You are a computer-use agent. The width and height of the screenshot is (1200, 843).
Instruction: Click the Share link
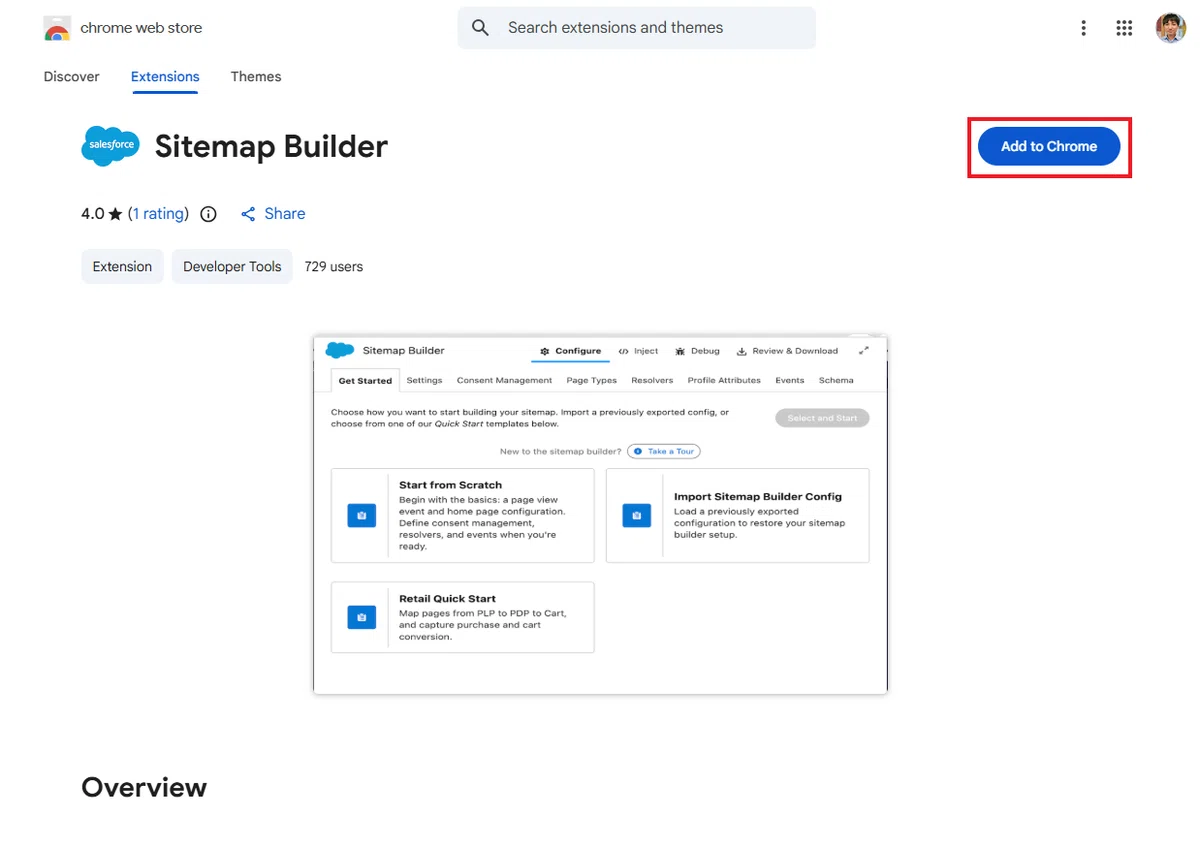pos(285,214)
